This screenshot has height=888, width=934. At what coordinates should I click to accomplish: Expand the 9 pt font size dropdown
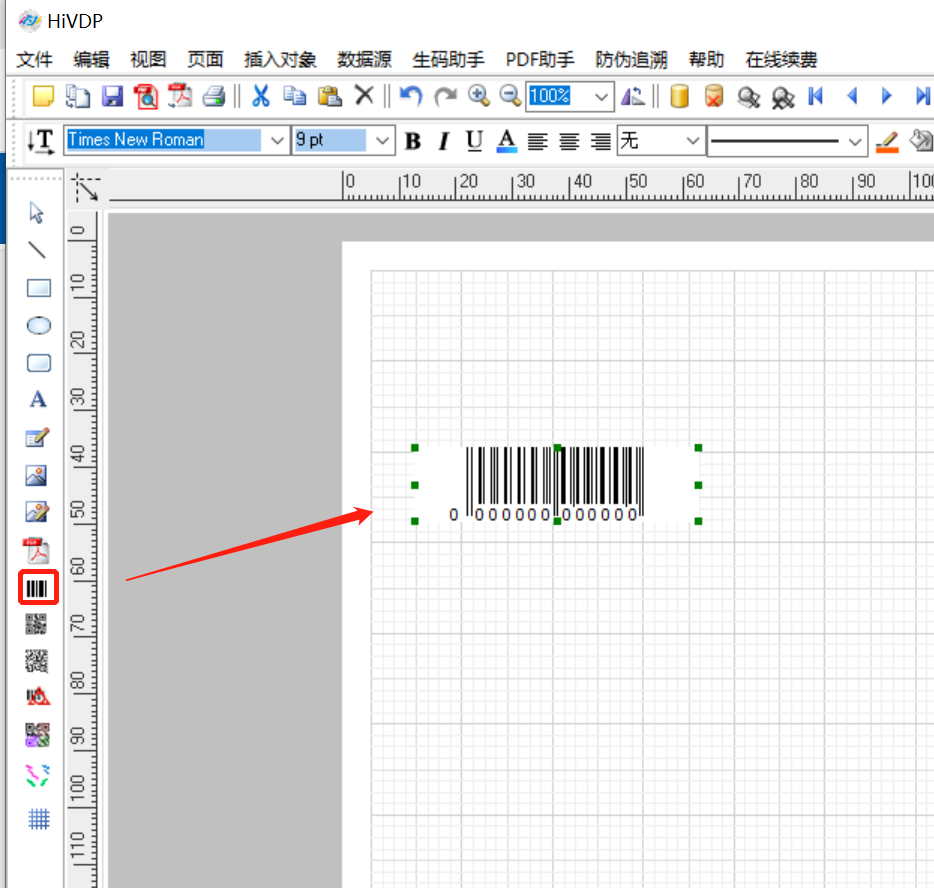tap(382, 141)
